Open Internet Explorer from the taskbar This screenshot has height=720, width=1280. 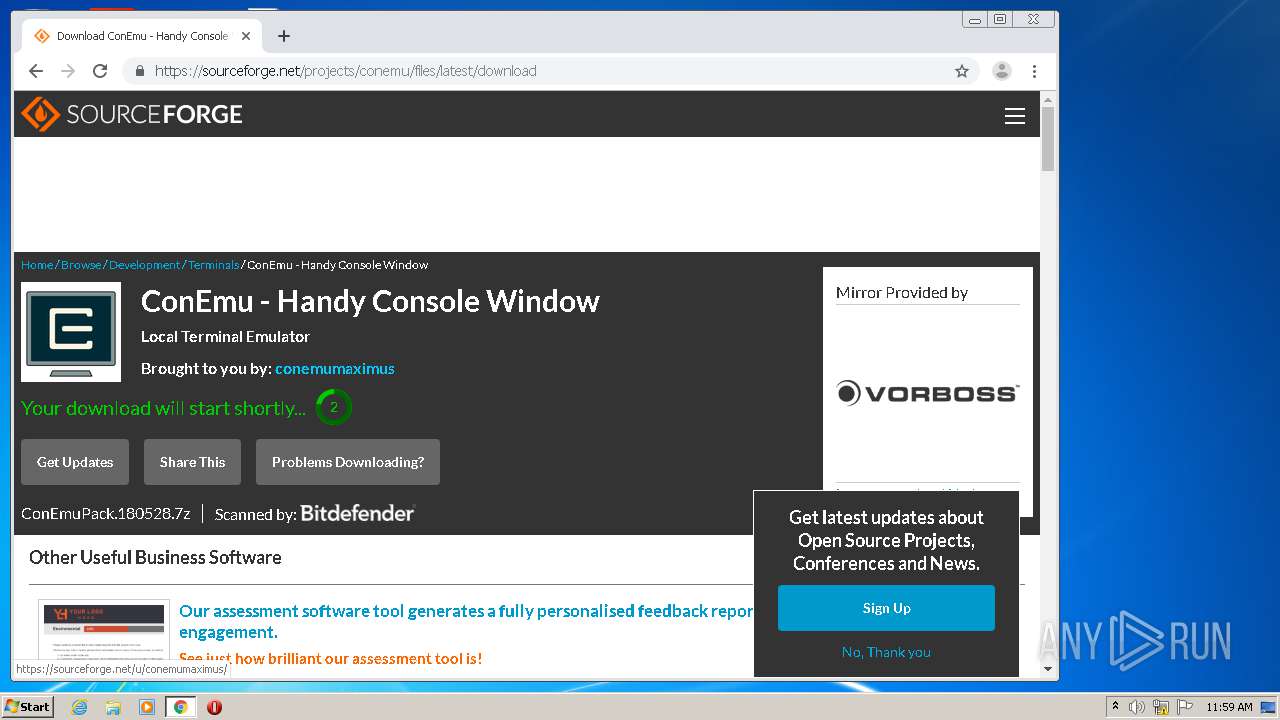[79, 707]
